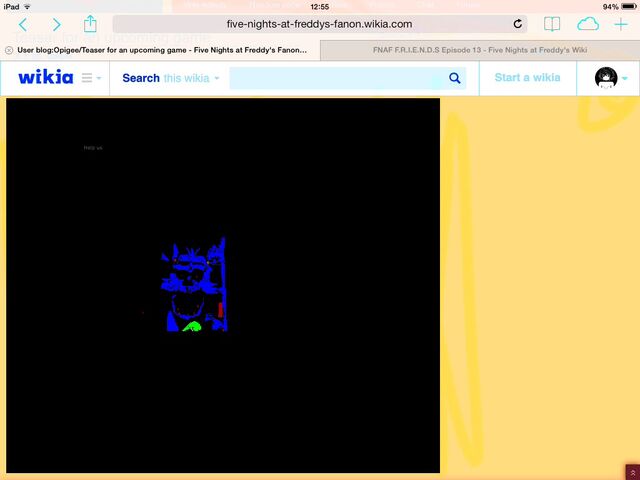Open the Safari share sheet icon
Viewport: 640px width, 480px height.
(90, 24)
